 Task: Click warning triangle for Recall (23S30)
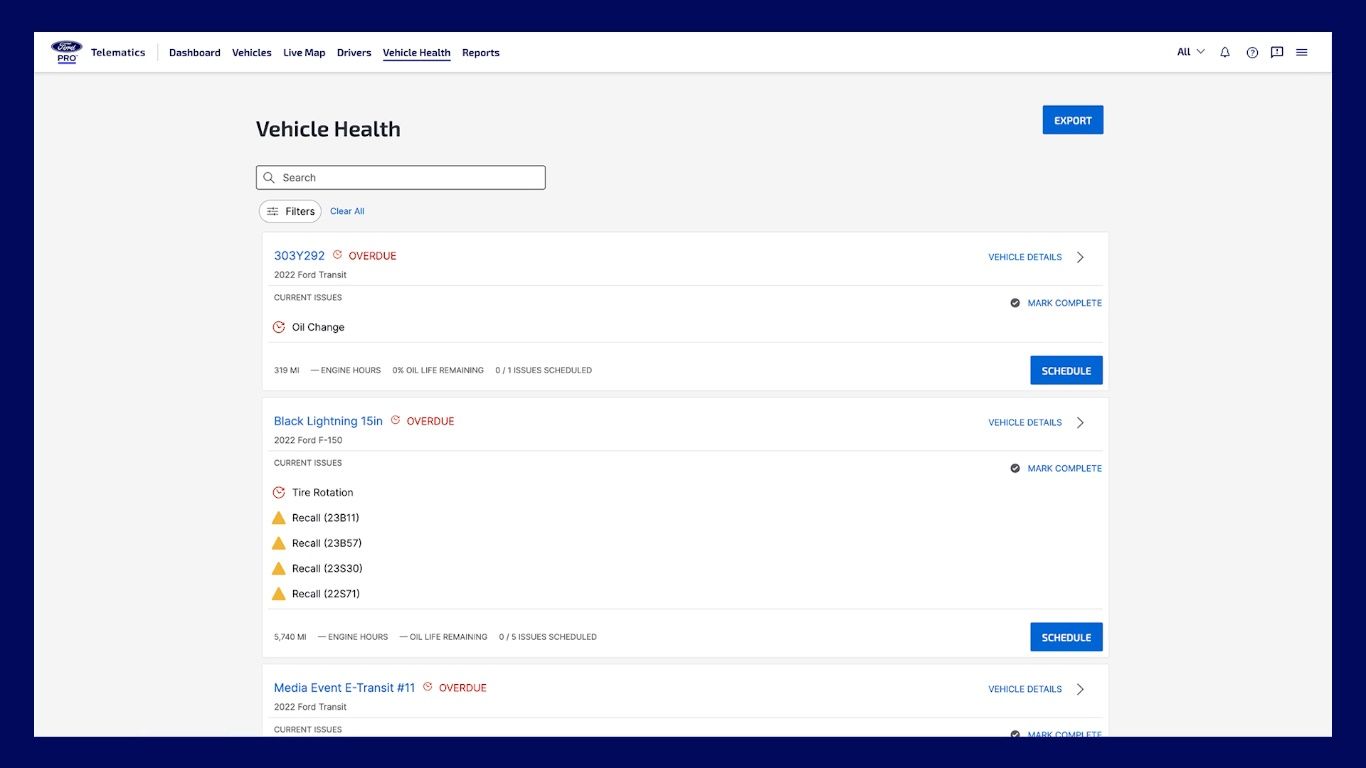point(279,568)
